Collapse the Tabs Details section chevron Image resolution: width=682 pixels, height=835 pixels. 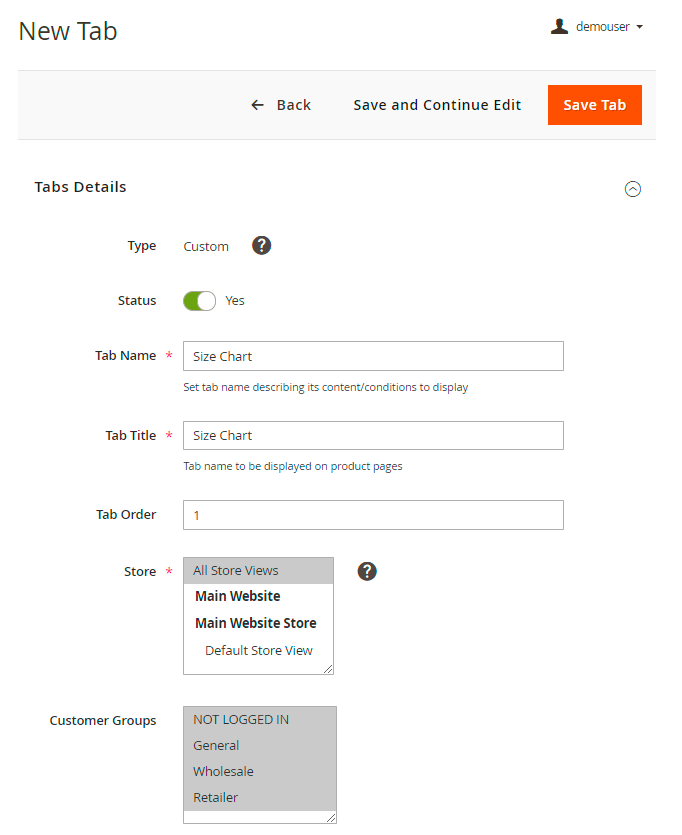click(x=632, y=188)
